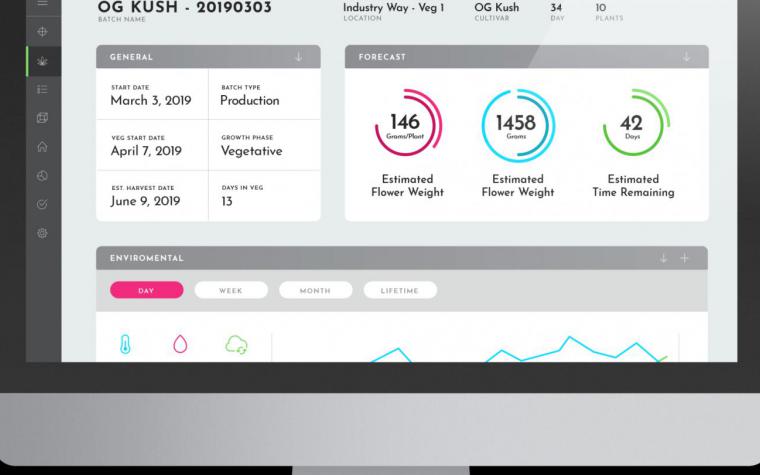Click the Production batch type value

pyautogui.click(x=250, y=100)
